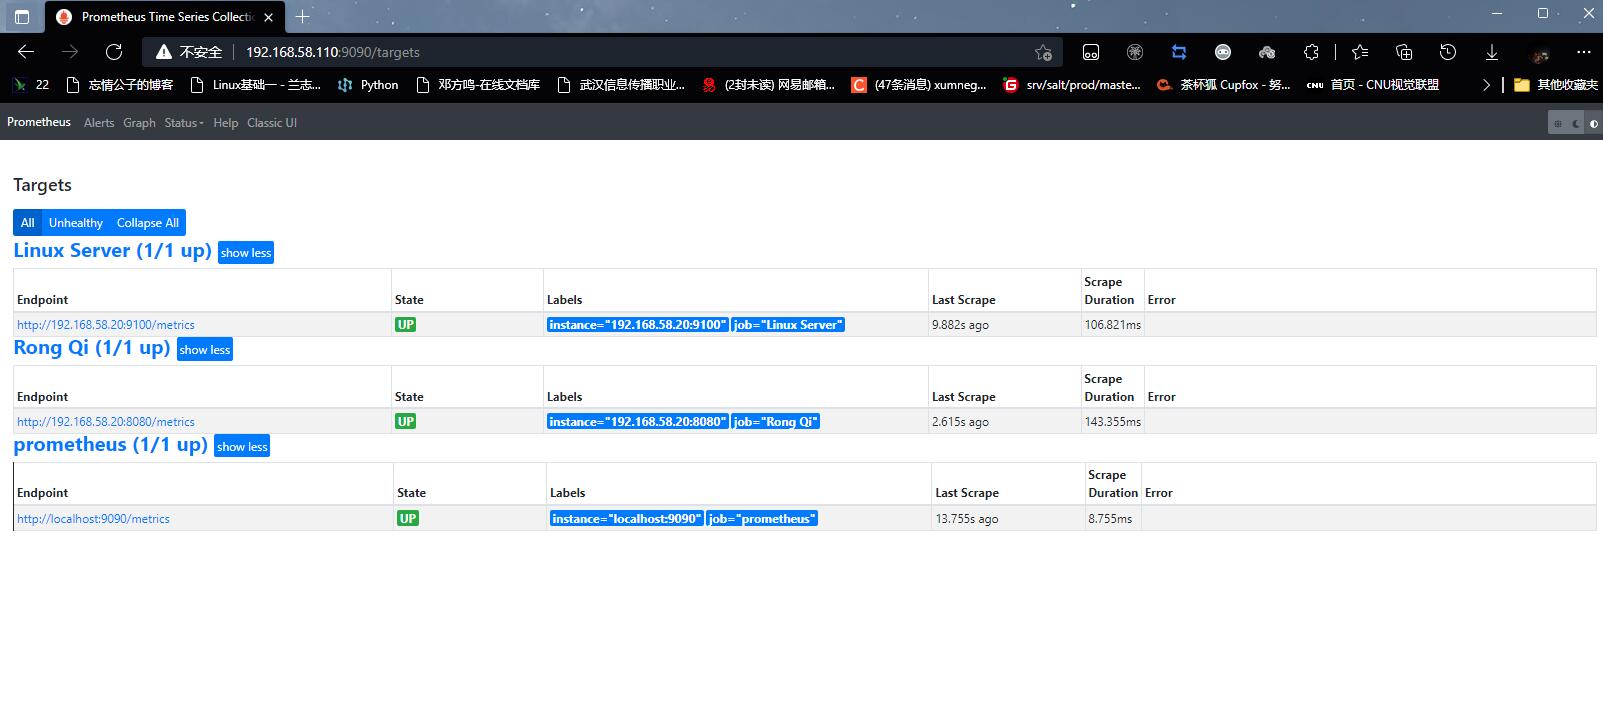
Task: Click the UP state badge for Linux Server
Action: coord(405,325)
